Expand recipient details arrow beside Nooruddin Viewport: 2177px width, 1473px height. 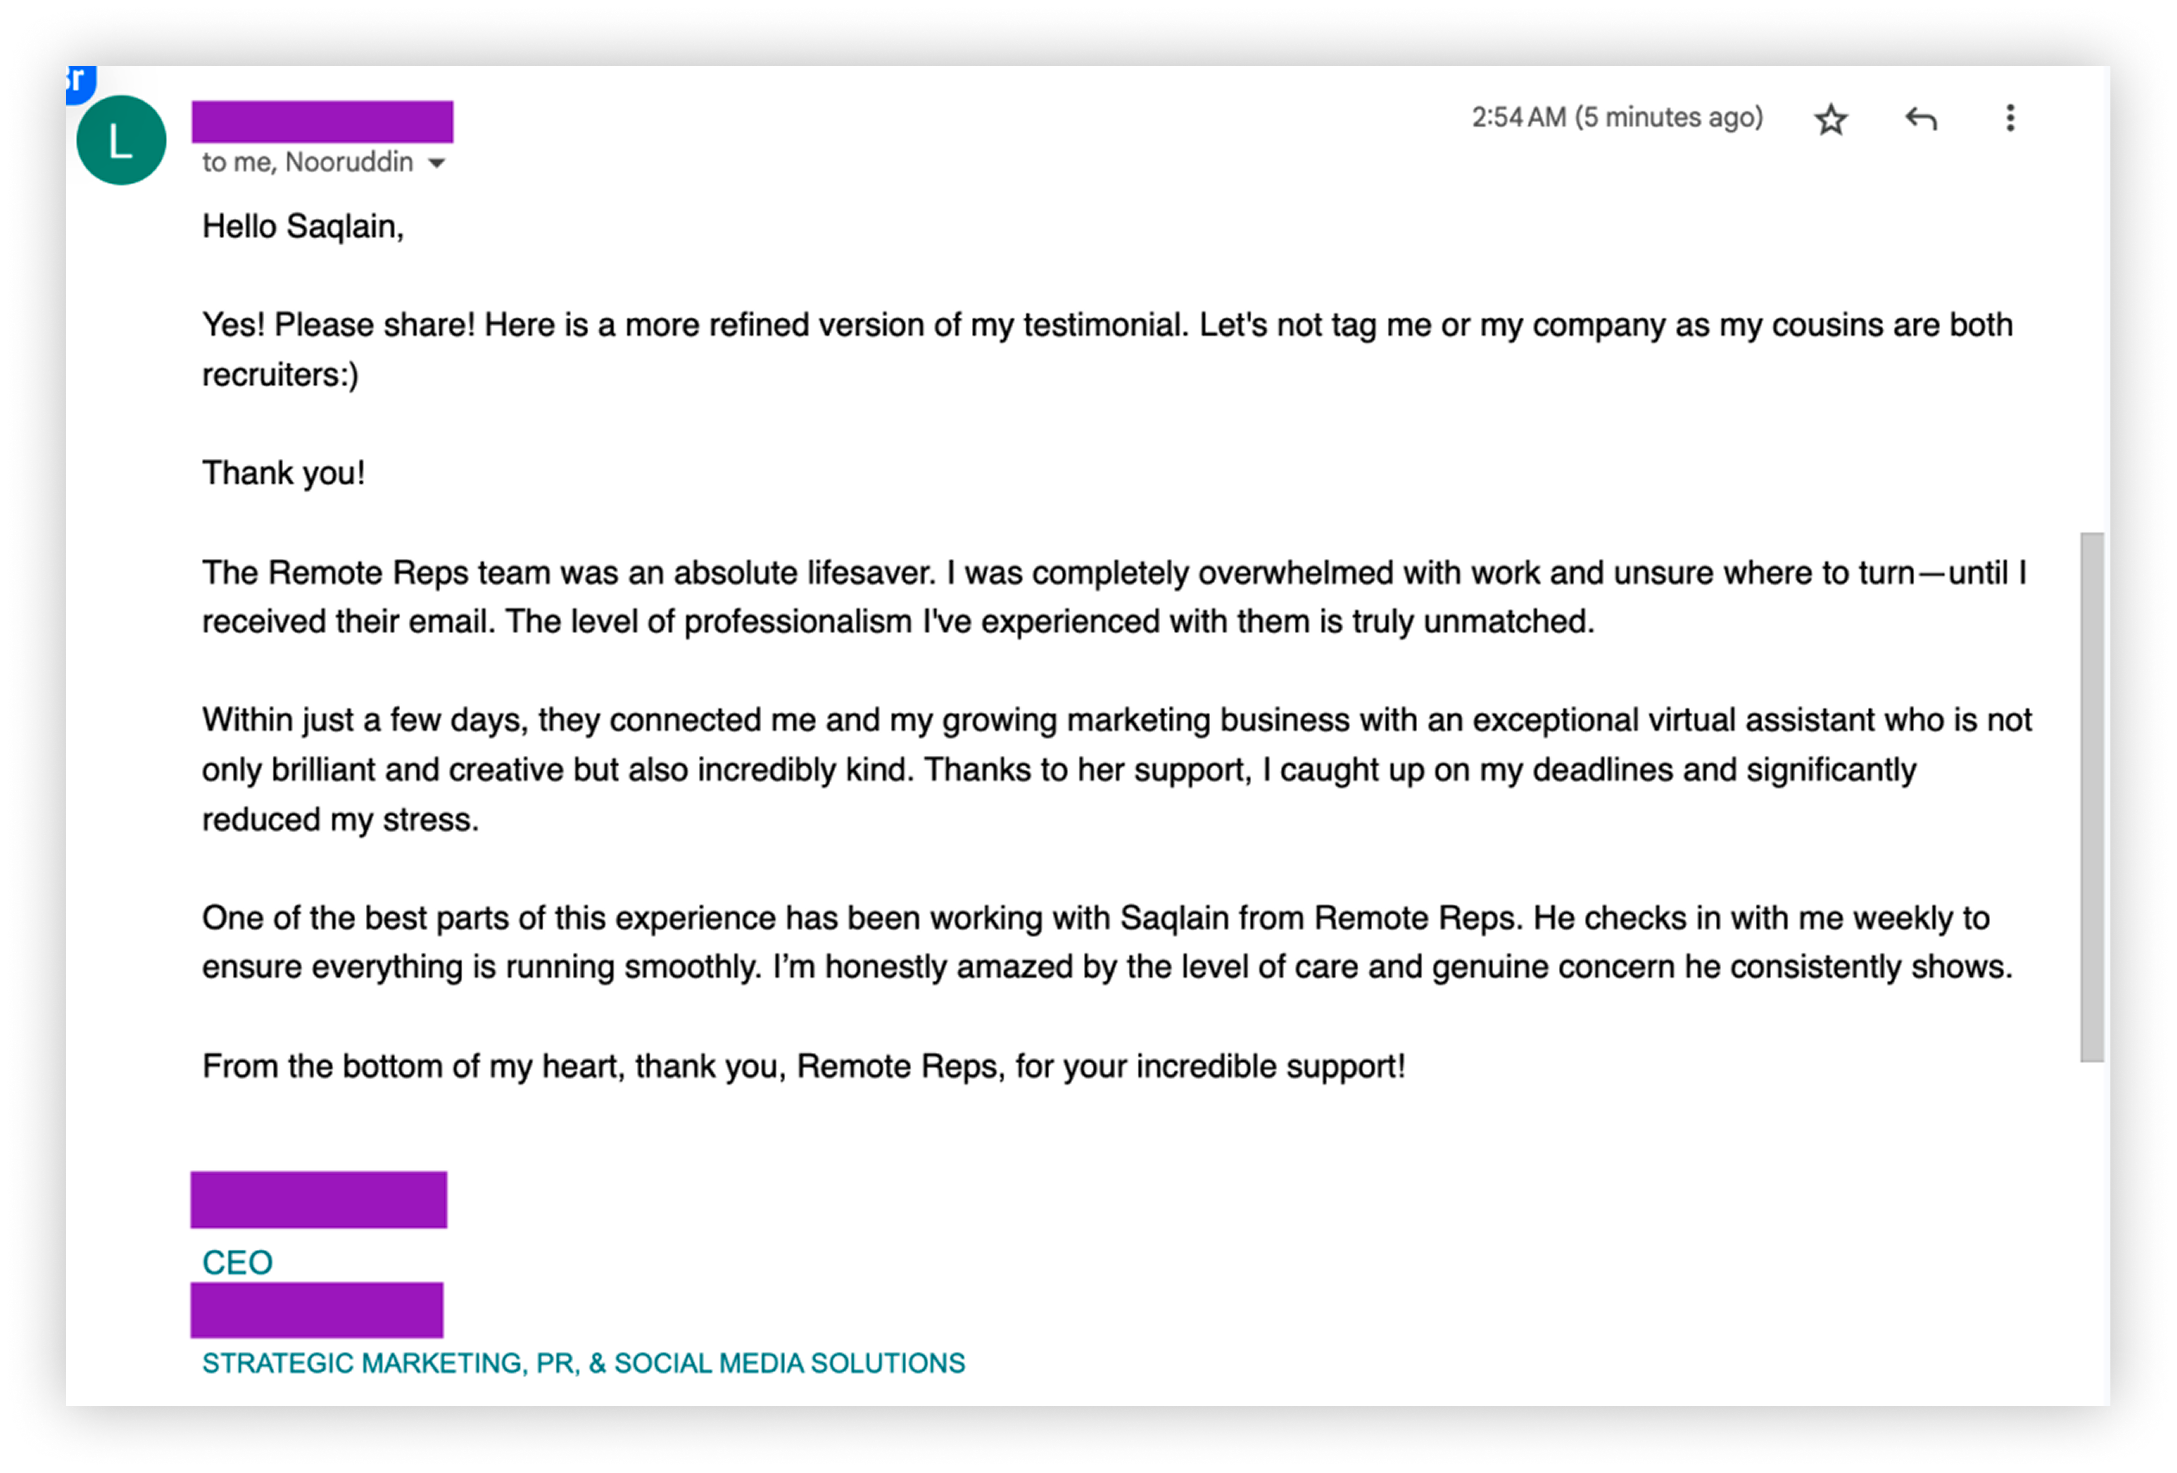point(437,163)
